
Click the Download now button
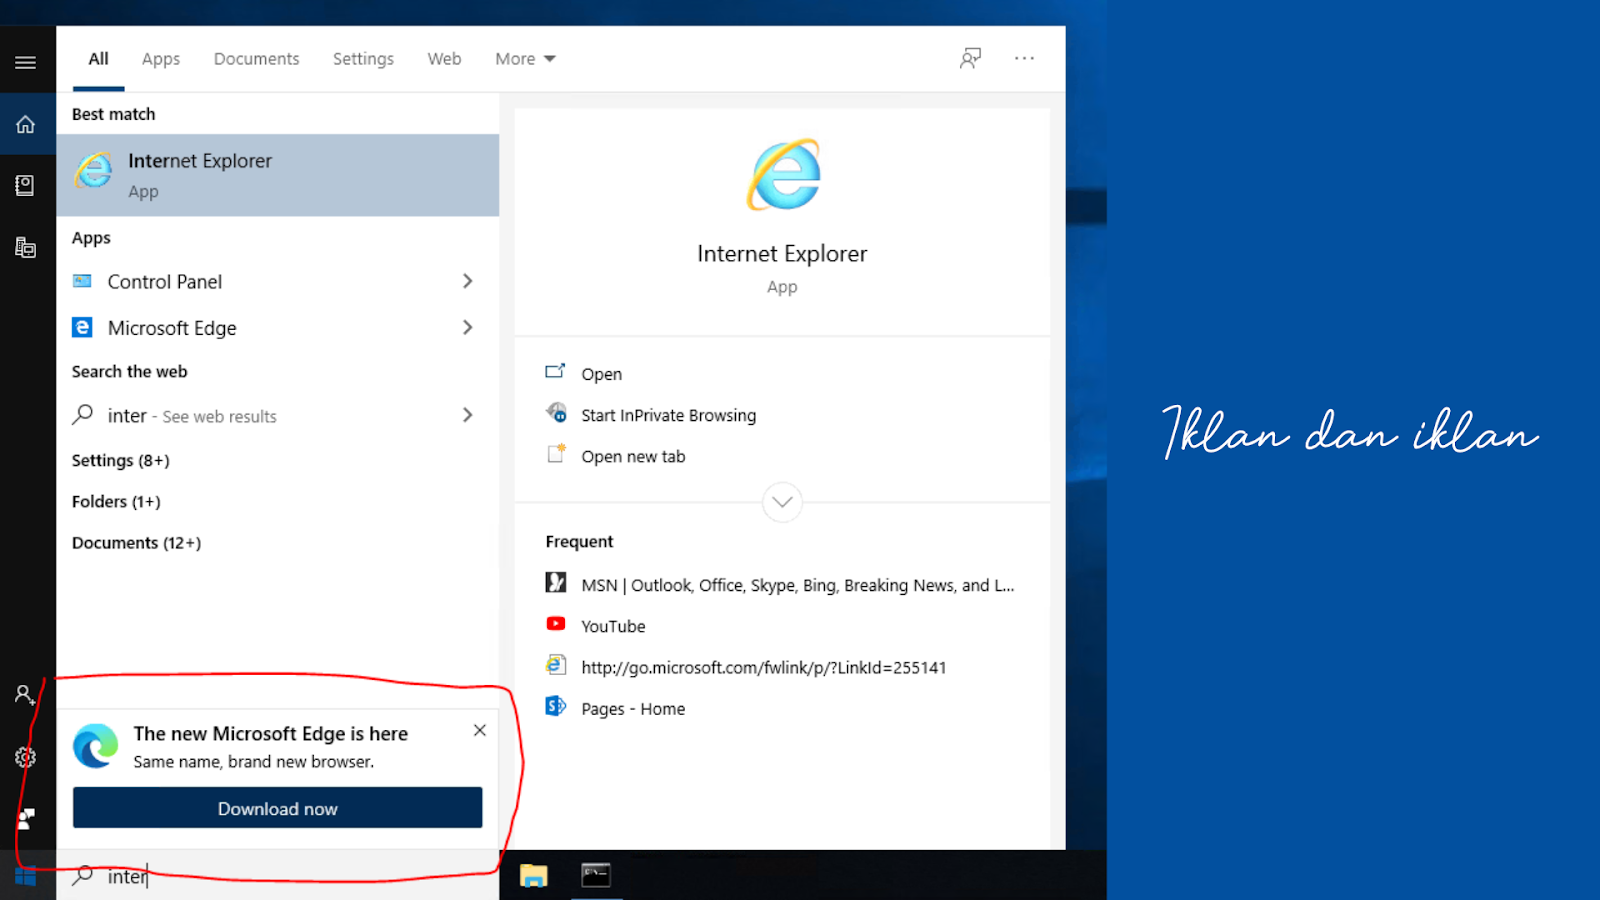277,808
